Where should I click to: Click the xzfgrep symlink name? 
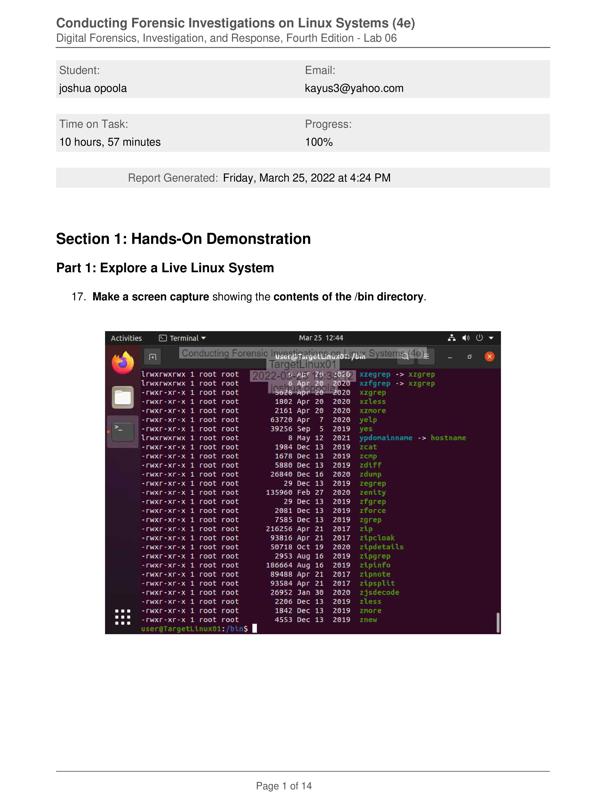[375, 383]
